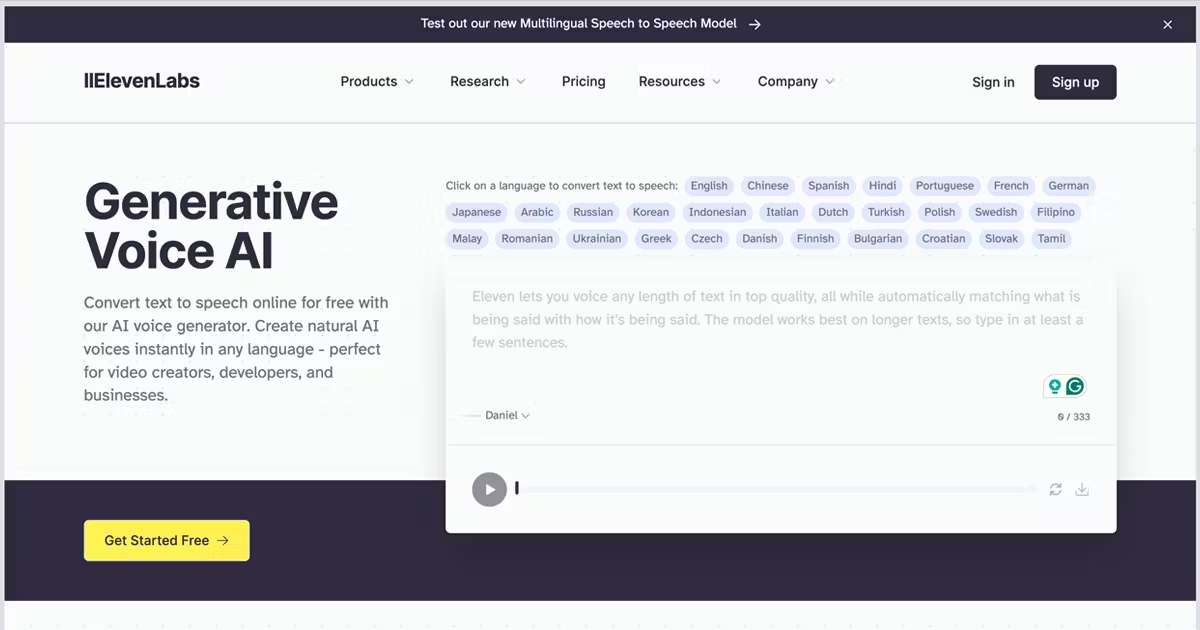This screenshot has height=630, width=1200.
Task: Click Get Started Free
Action: click(166, 540)
